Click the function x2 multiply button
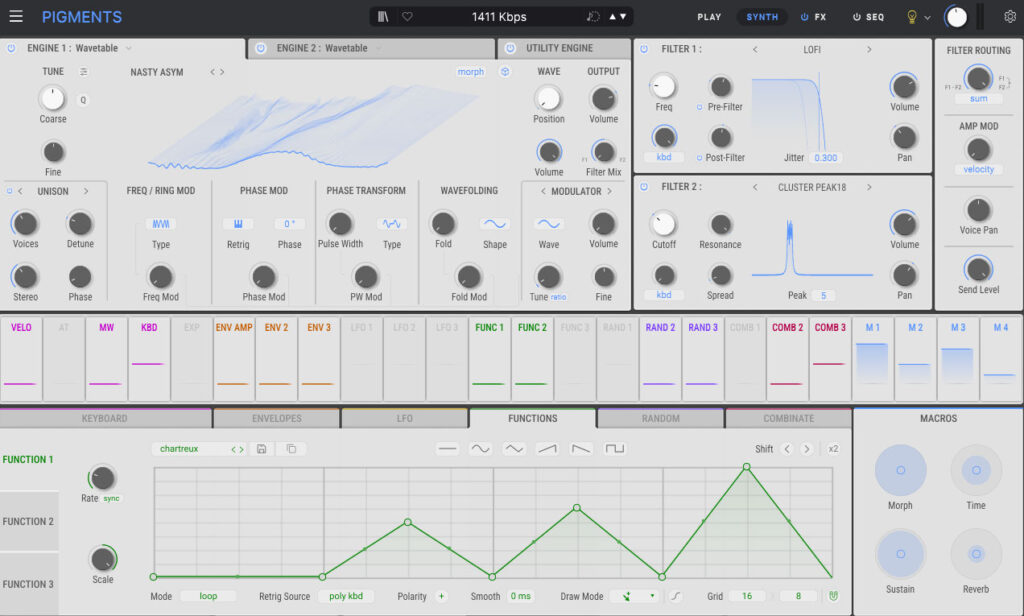1024x616 pixels. pos(833,449)
